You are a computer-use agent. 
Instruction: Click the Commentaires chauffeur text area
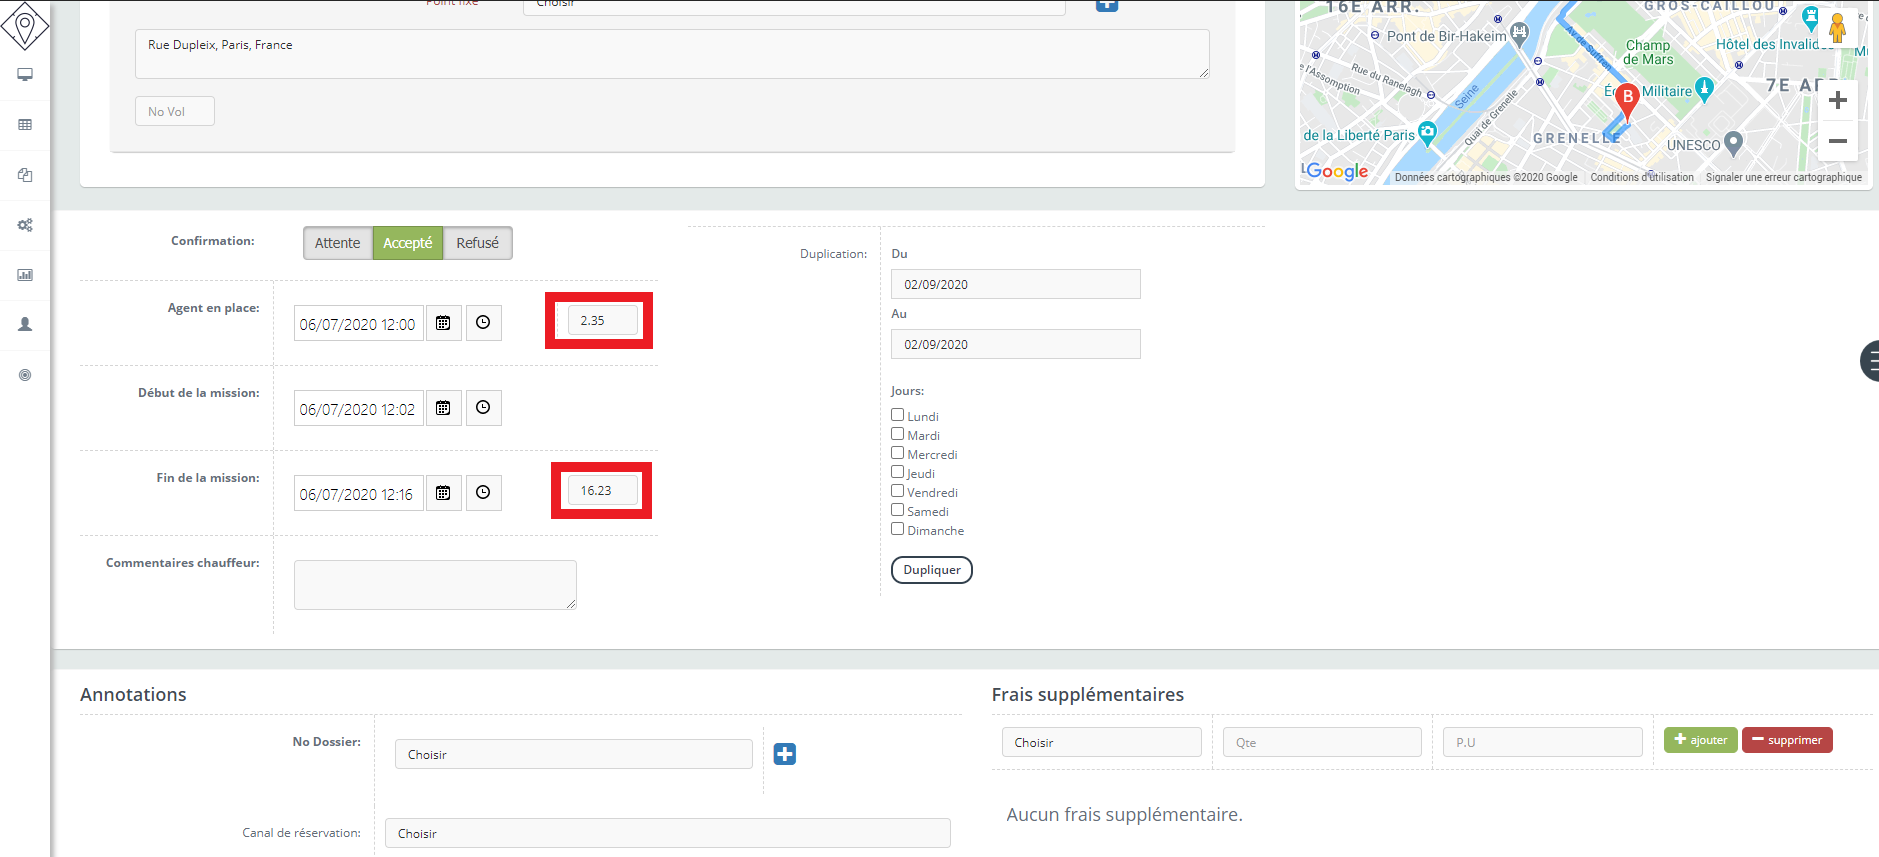(x=435, y=585)
